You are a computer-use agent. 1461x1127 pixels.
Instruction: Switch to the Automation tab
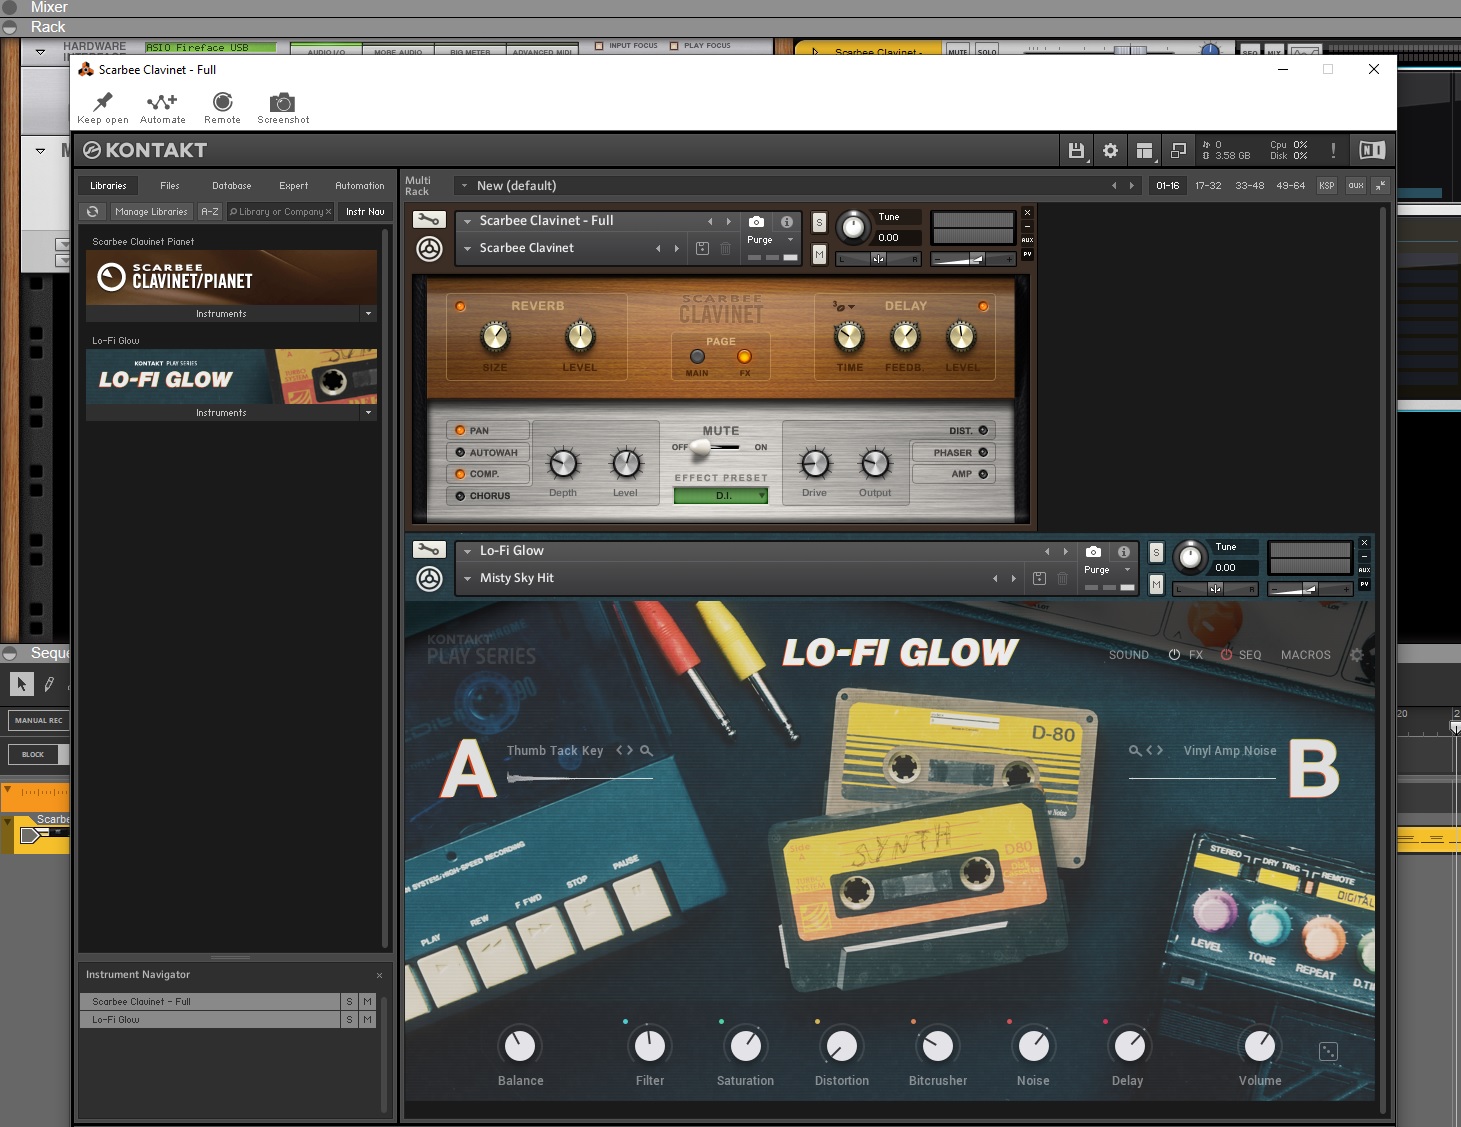point(359,185)
